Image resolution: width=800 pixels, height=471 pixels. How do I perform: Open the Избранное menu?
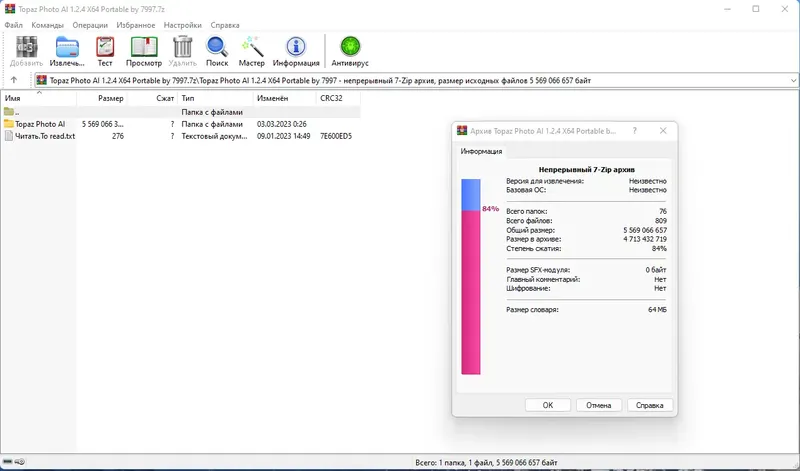point(136,25)
